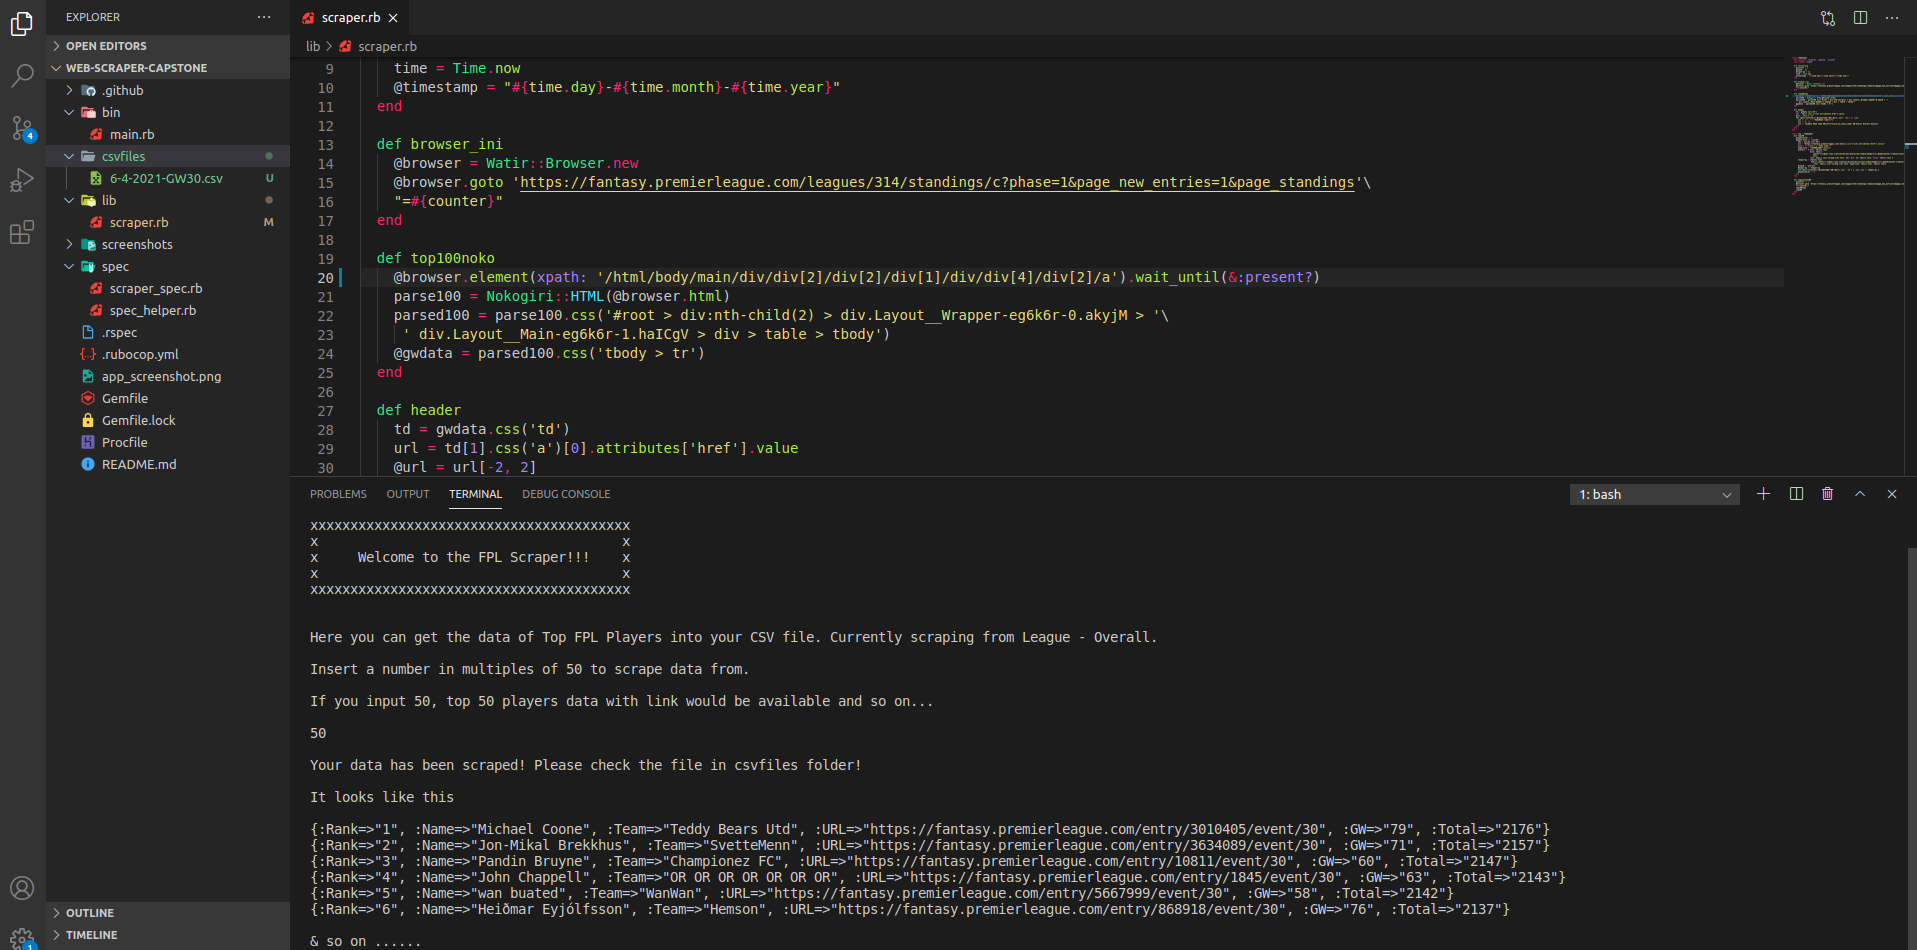The image size is (1917, 950).
Task: Open the Gemfile.lock file
Action: (138, 421)
